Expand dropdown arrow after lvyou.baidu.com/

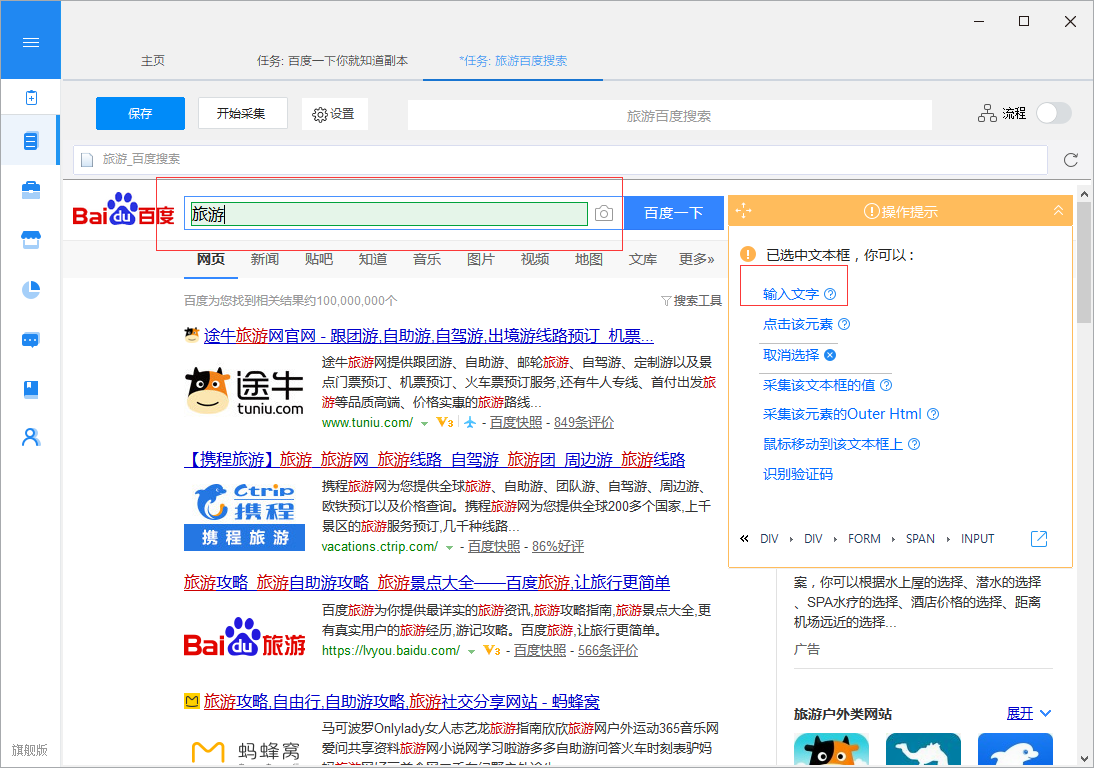(x=472, y=652)
